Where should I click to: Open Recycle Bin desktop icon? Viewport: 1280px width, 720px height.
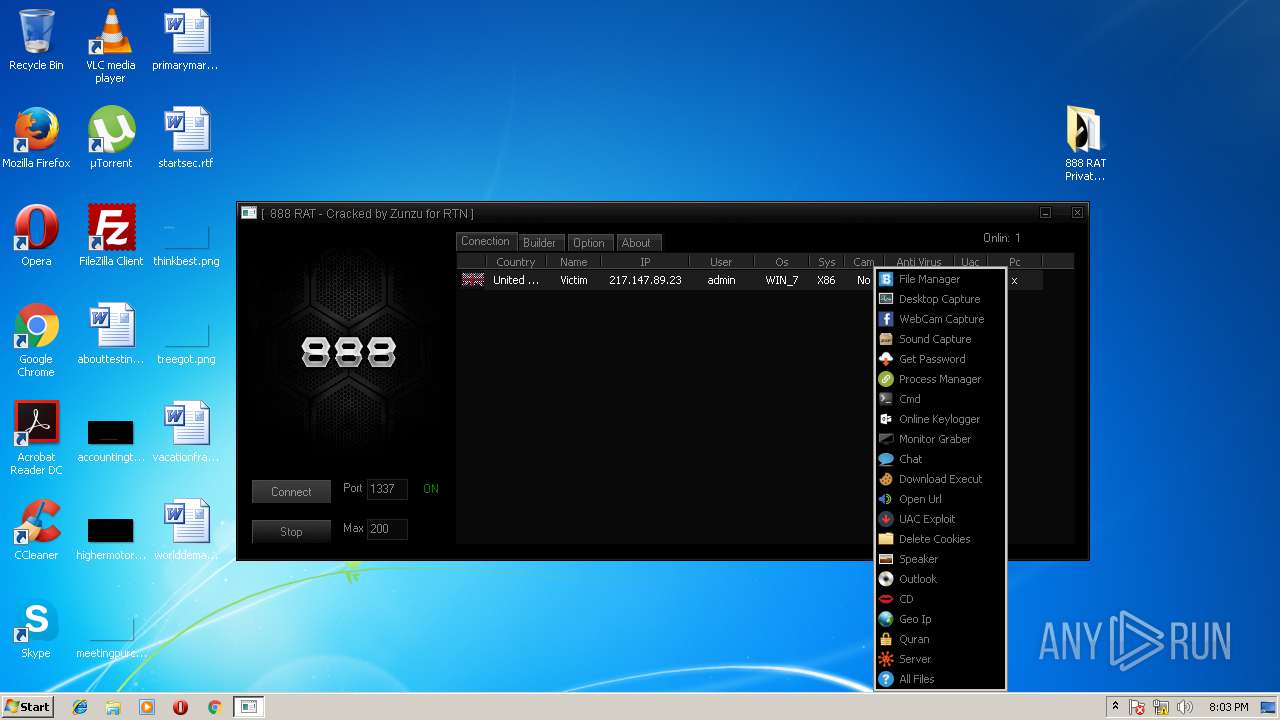36,40
